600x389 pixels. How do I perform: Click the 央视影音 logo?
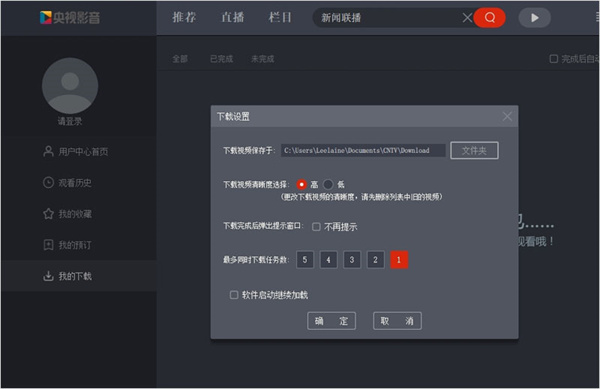pyautogui.click(x=70, y=17)
